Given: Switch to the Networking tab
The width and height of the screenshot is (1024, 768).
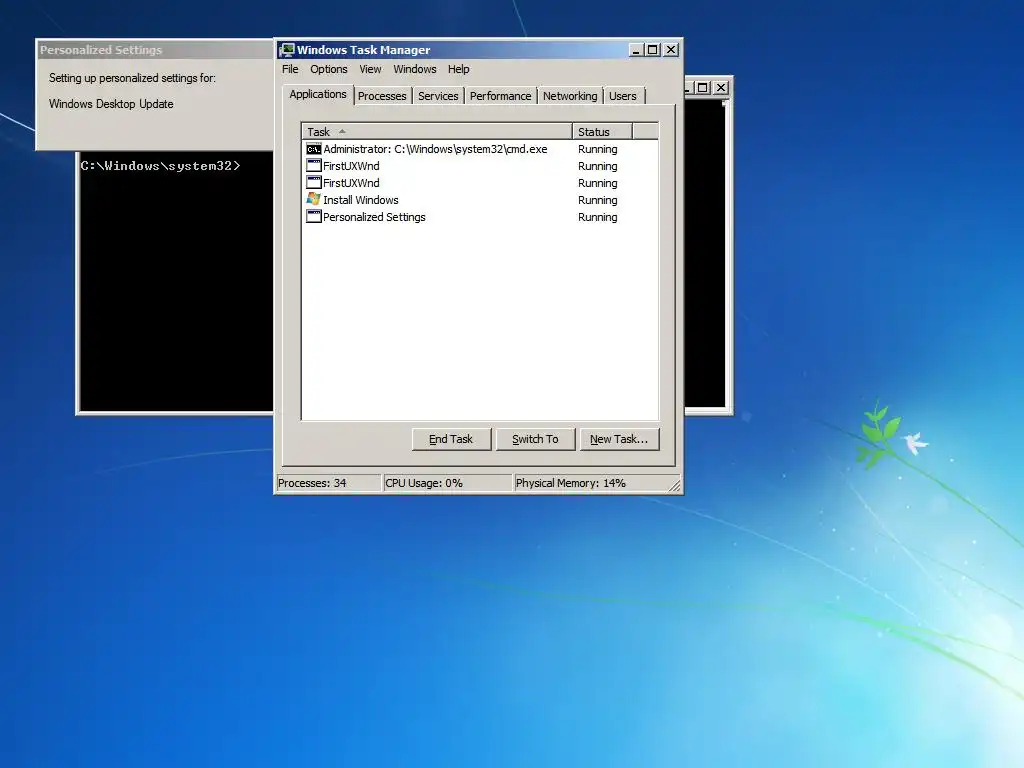Looking at the screenshot, I should pos(570,96).
